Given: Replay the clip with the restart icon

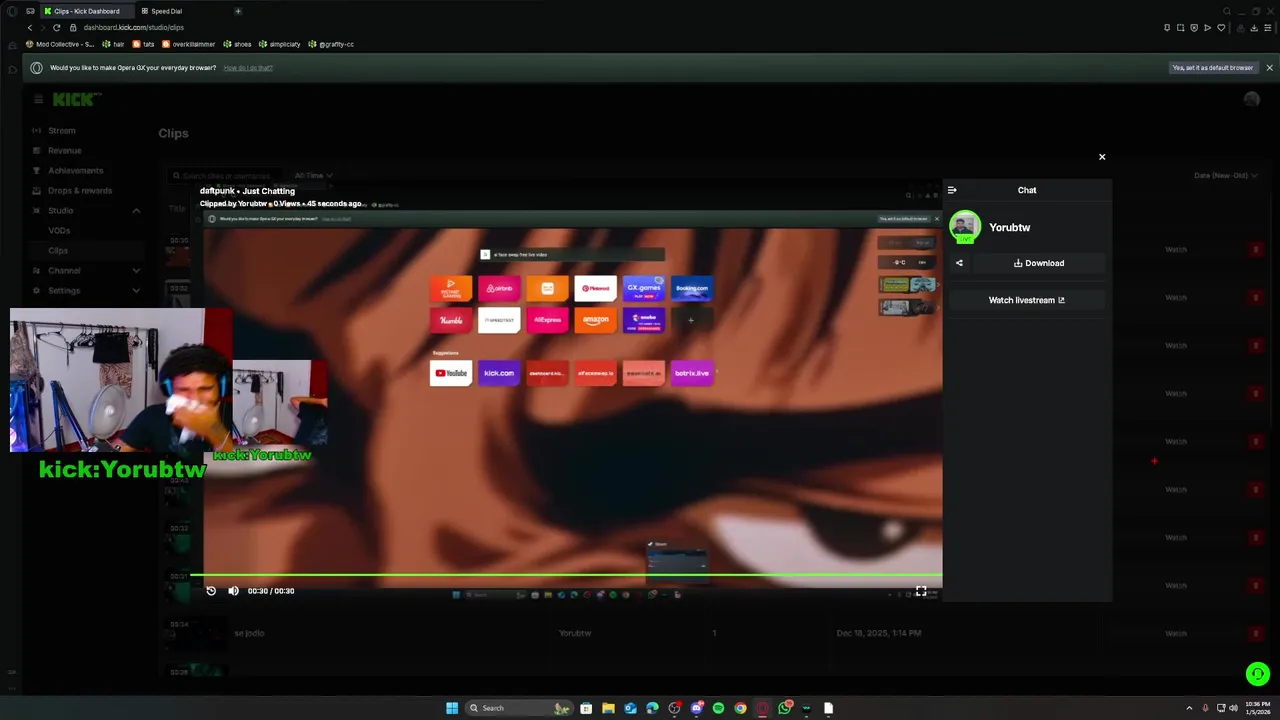Looking at the screenshot, I should (x=211, y=591).
